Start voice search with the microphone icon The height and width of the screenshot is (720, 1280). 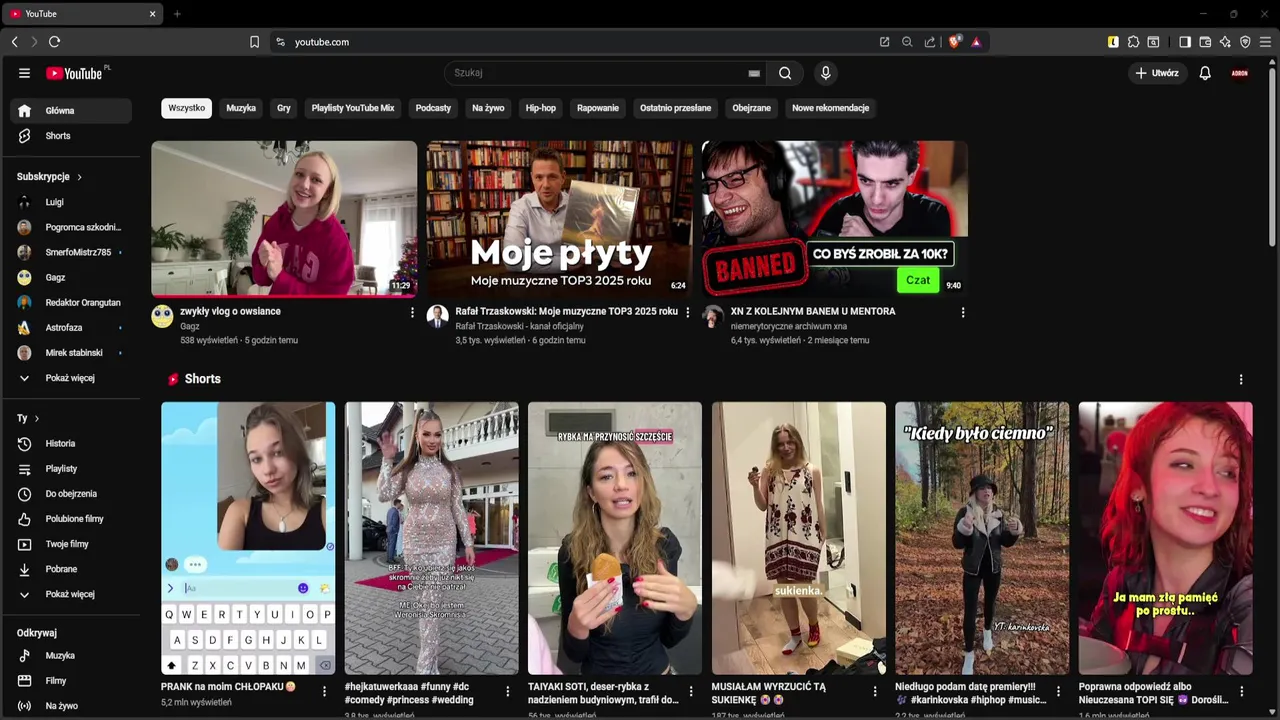point(825,73)
